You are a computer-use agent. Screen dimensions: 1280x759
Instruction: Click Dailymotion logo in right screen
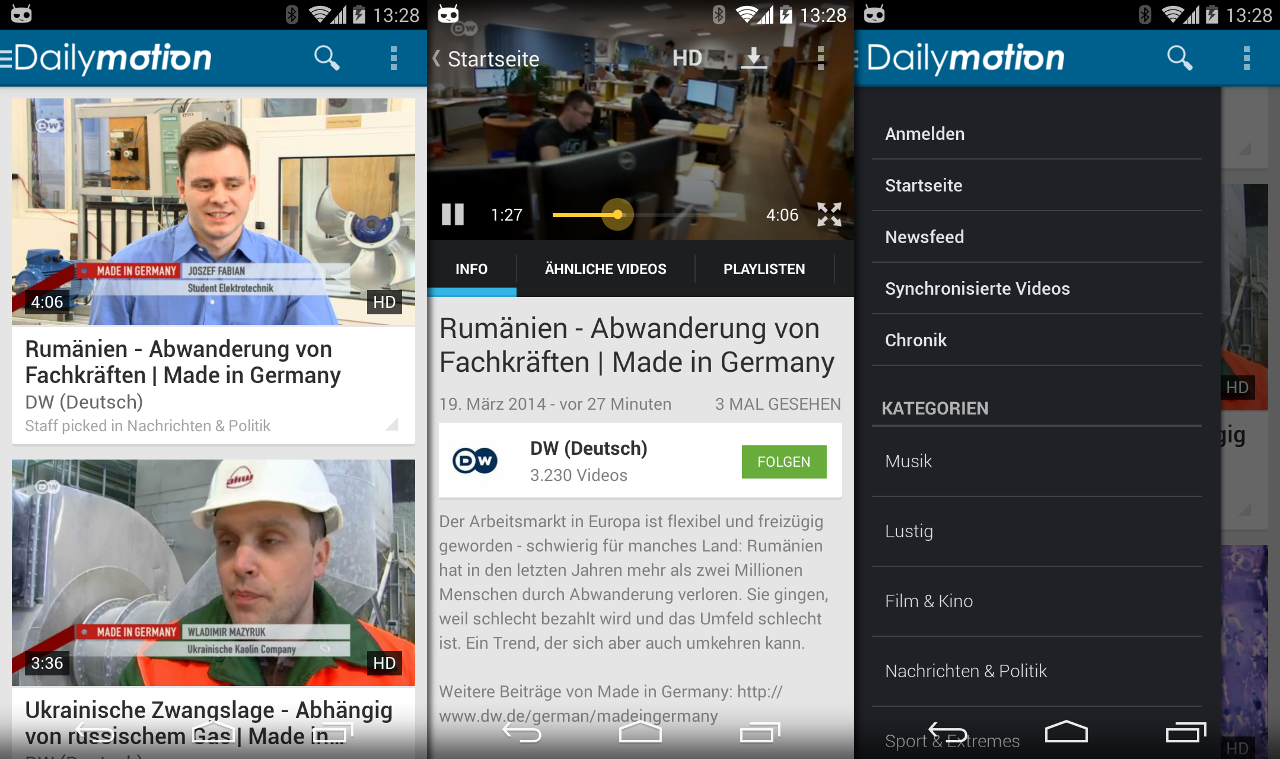point(966,58)
